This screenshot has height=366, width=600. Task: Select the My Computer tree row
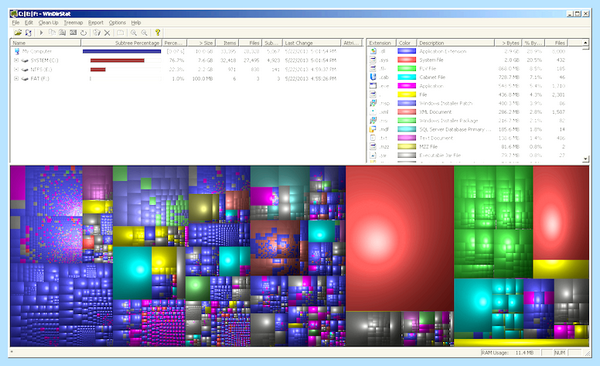tap(188, 51)
